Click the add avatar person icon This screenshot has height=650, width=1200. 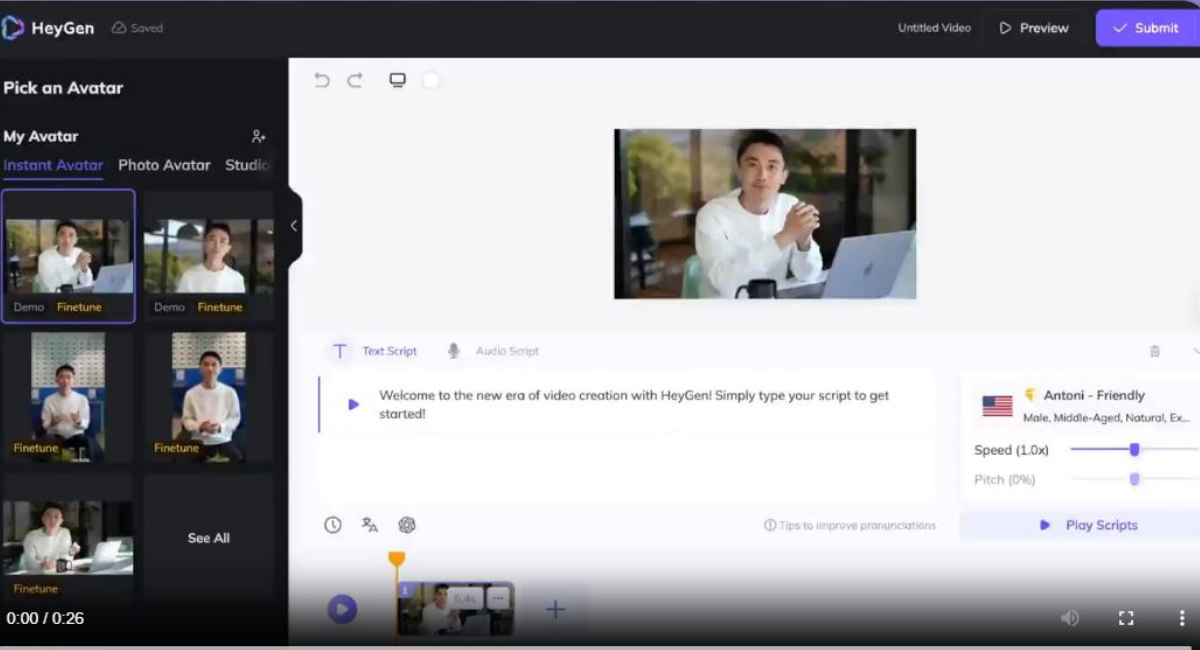coord(259,136)
